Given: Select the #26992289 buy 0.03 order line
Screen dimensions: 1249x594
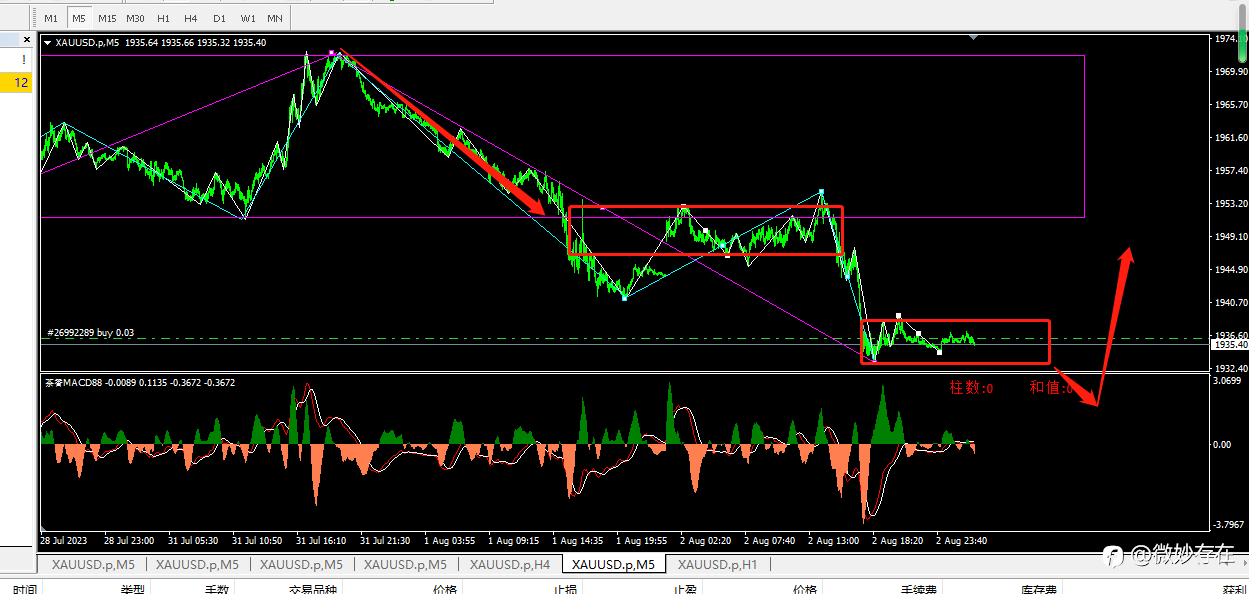Looking at the screenshot, I should tap(90, 332).
